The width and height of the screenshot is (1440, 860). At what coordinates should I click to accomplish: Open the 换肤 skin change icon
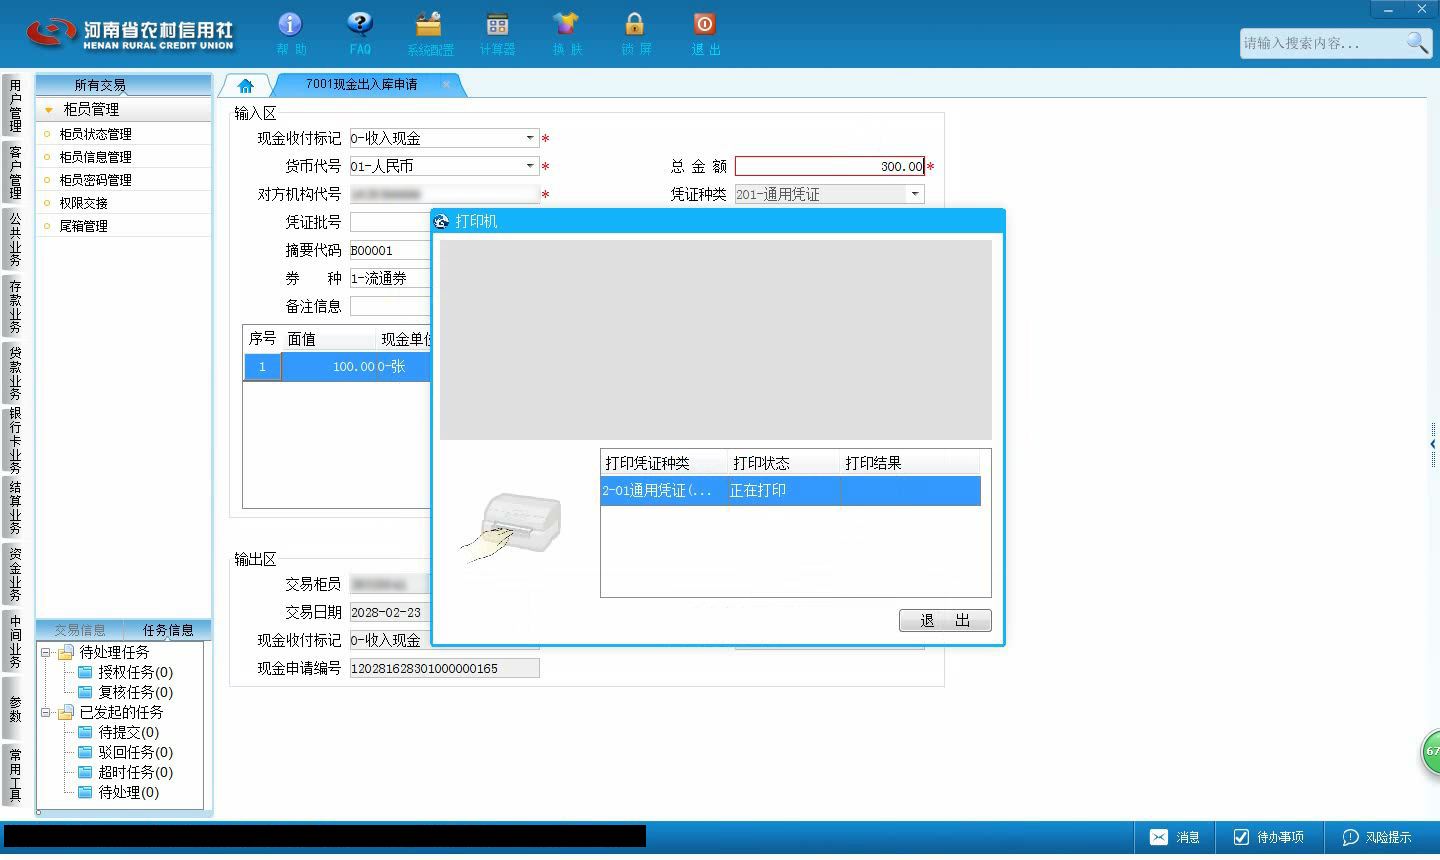tap(566, 24)
